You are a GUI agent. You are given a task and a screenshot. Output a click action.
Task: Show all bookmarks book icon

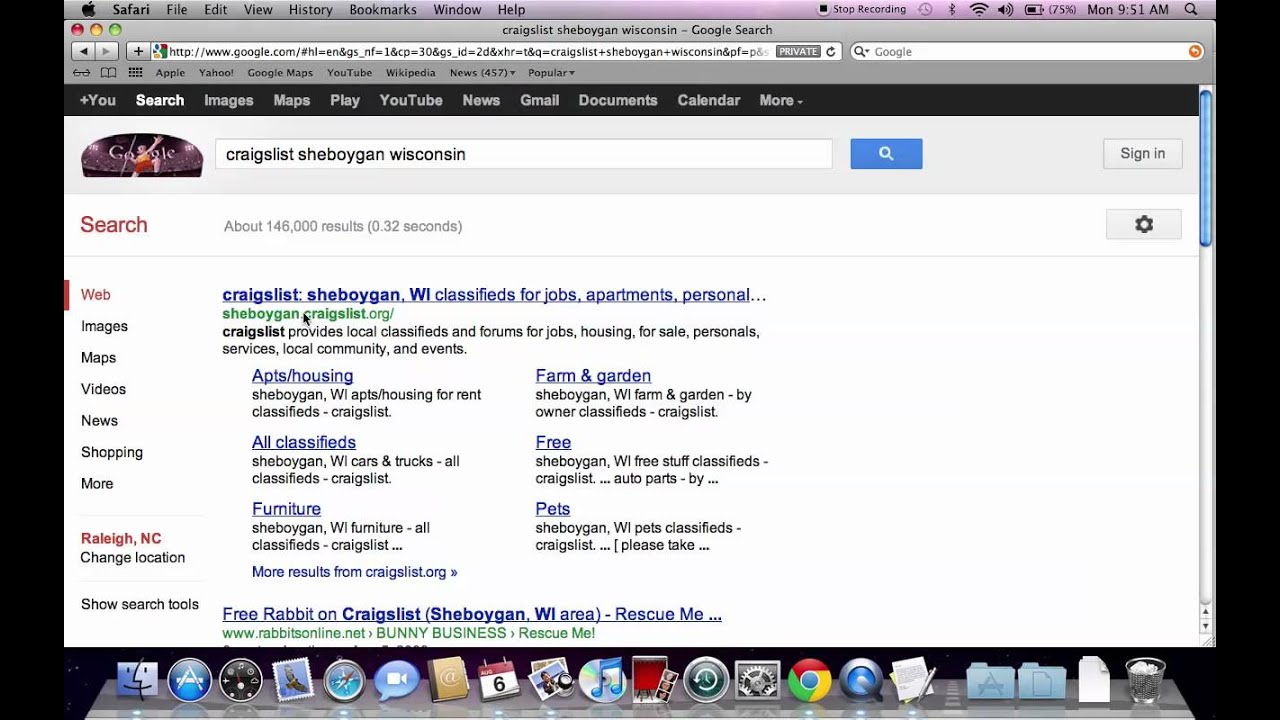[x=108, y=73]
